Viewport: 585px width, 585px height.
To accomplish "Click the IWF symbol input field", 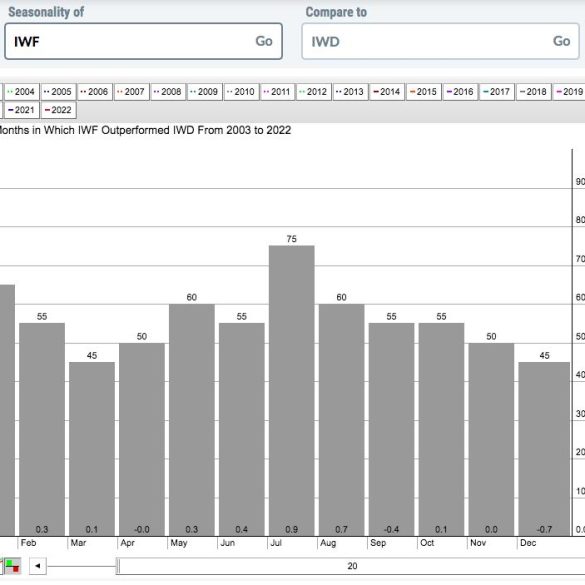I will pos(143,41).
